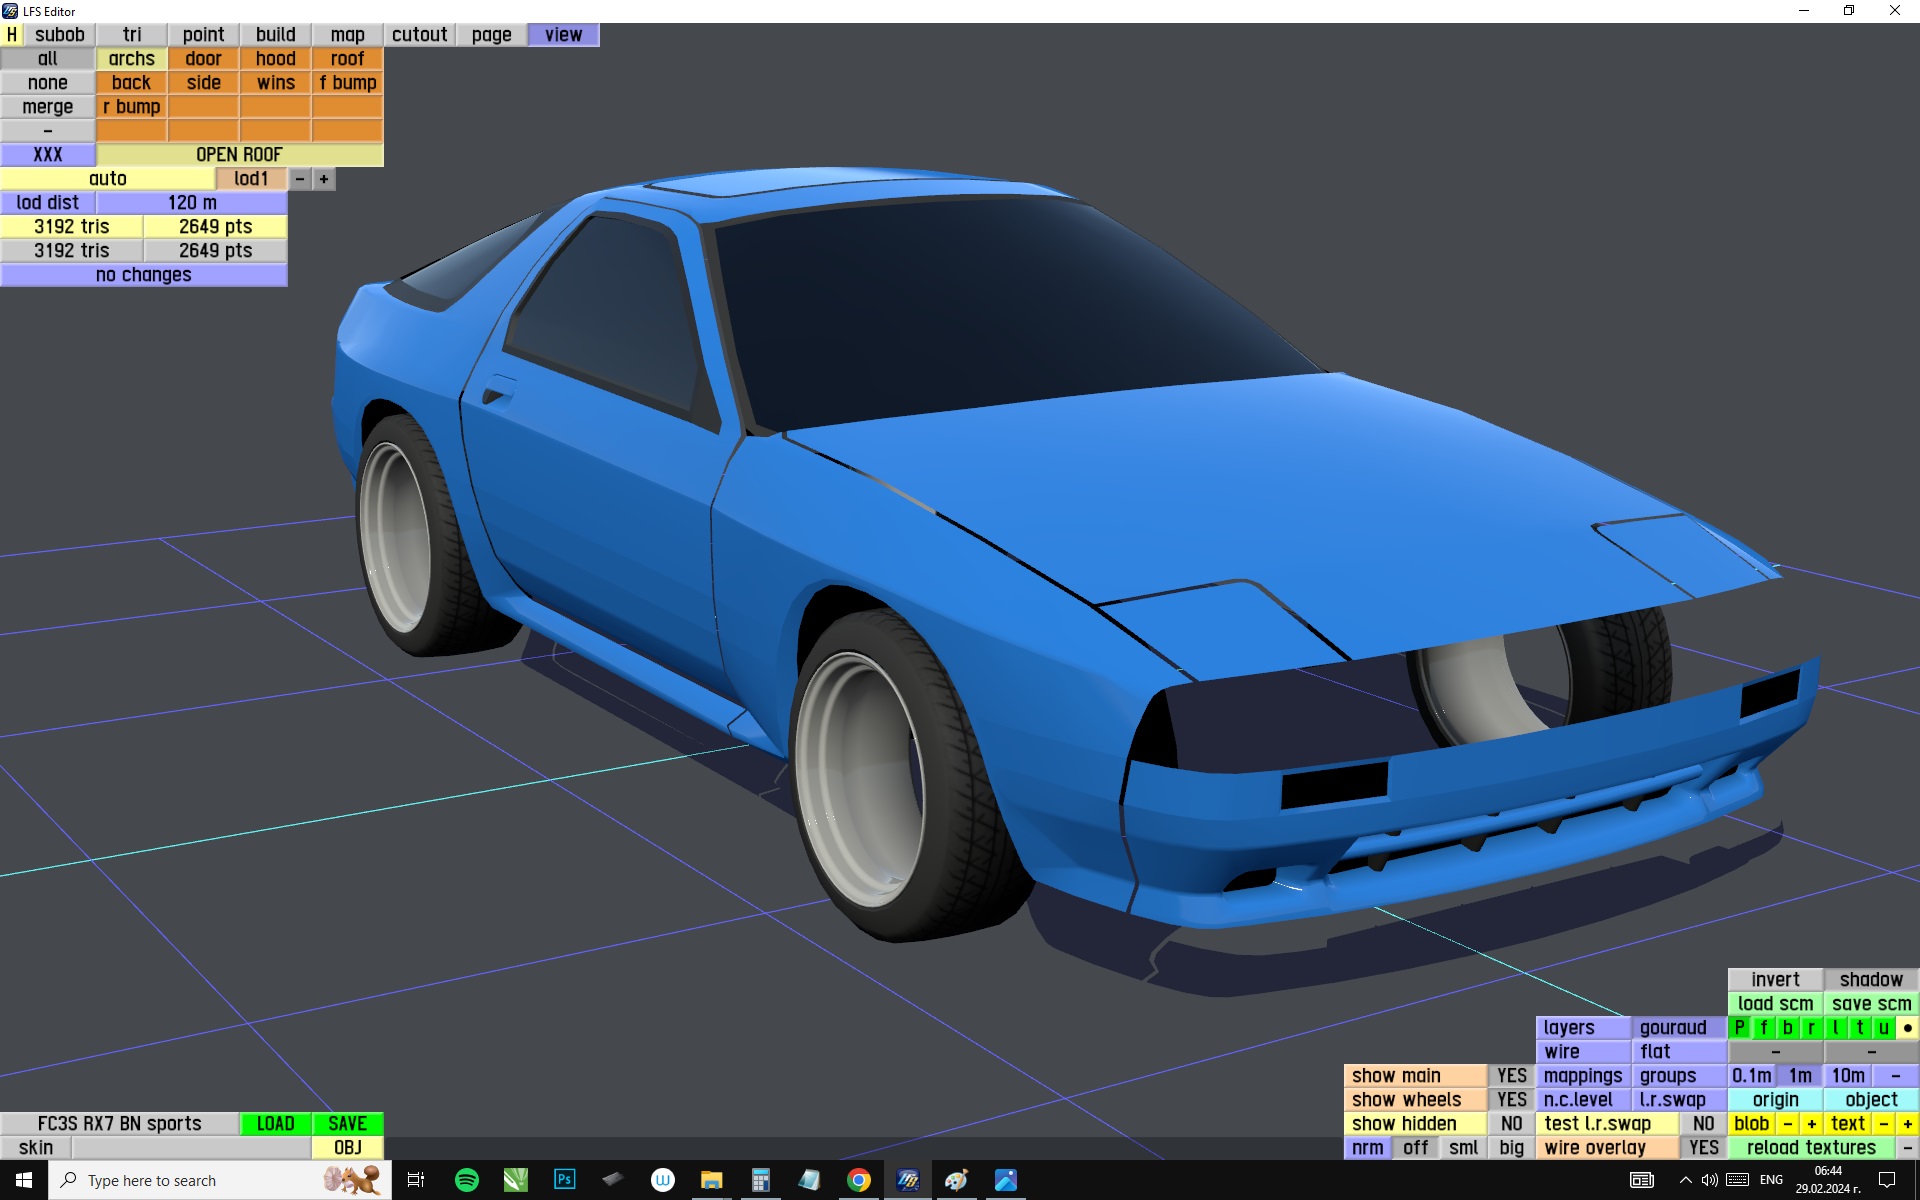Click minus next to lod1
1920x1200 pixels.
coord(300,179)
